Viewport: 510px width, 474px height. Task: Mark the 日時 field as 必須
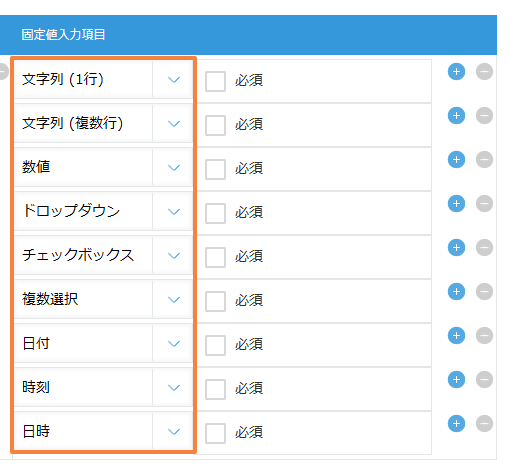215,433
